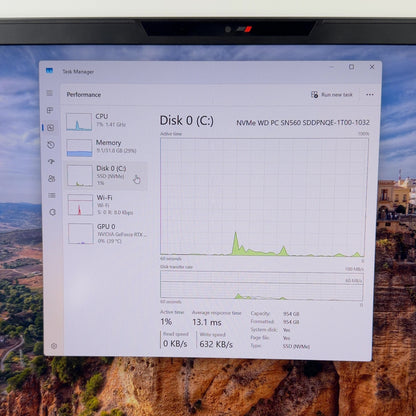The height and width of the screenshot is (416, 416).
Task: Select the Wi-Fi performance entry
Action: [x=107, y=205]
